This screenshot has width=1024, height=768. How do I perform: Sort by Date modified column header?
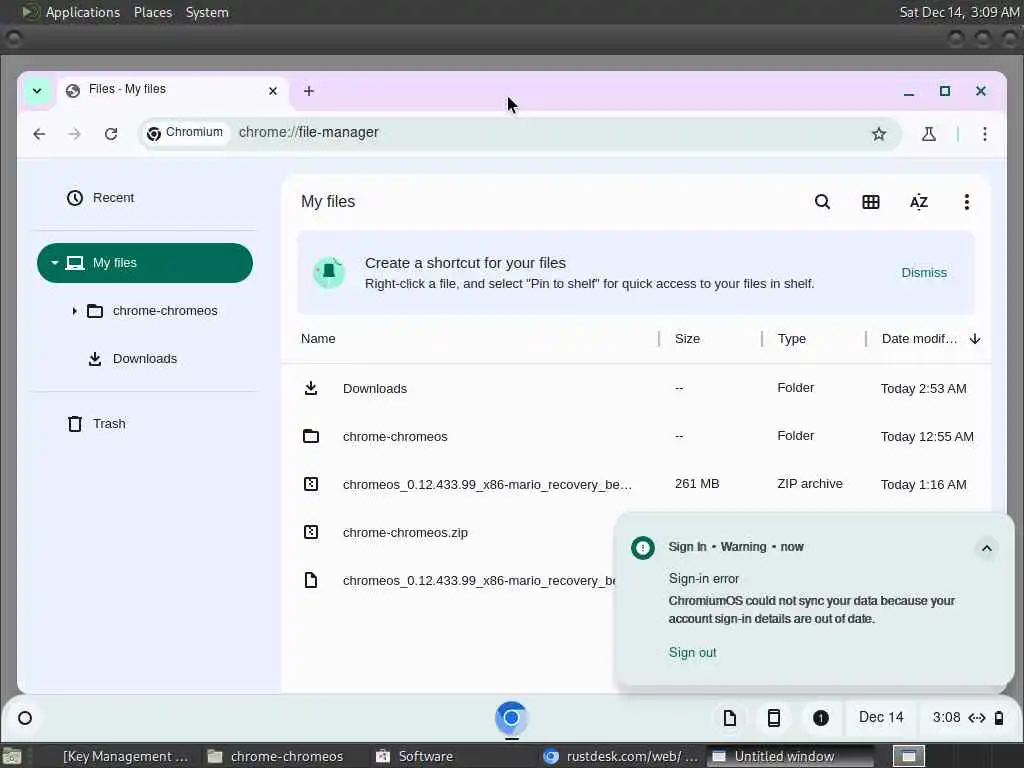click(x=919, y=339)
